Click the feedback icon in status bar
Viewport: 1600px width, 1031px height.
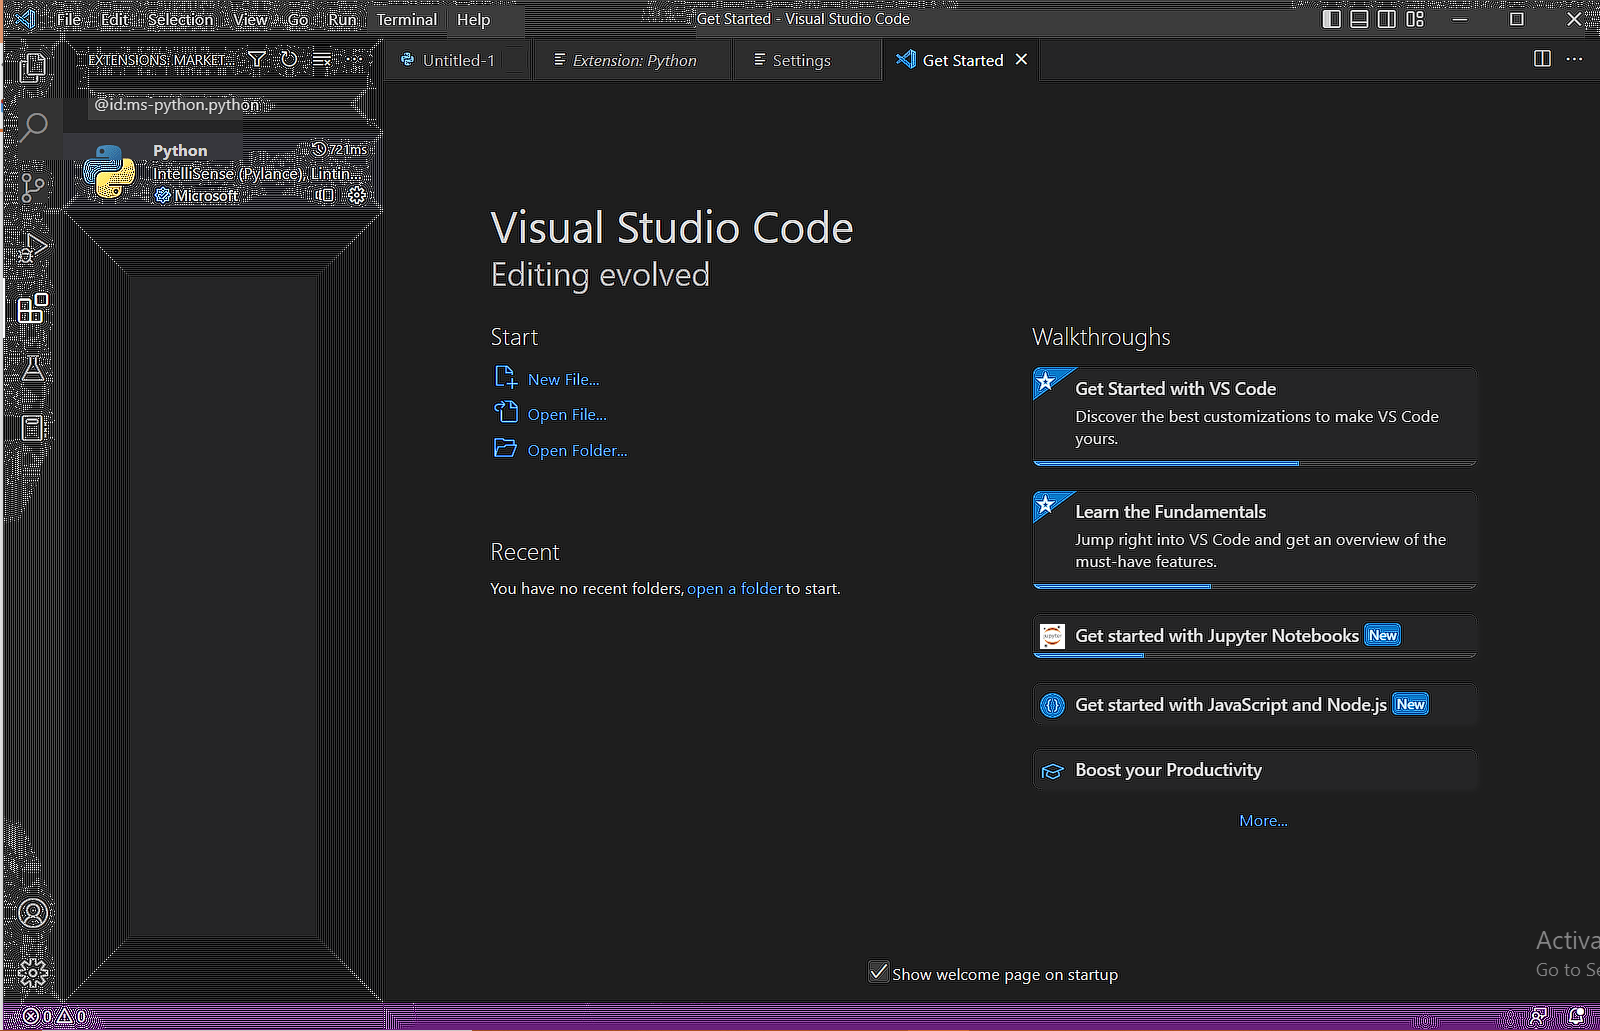click(1539, 1017)
